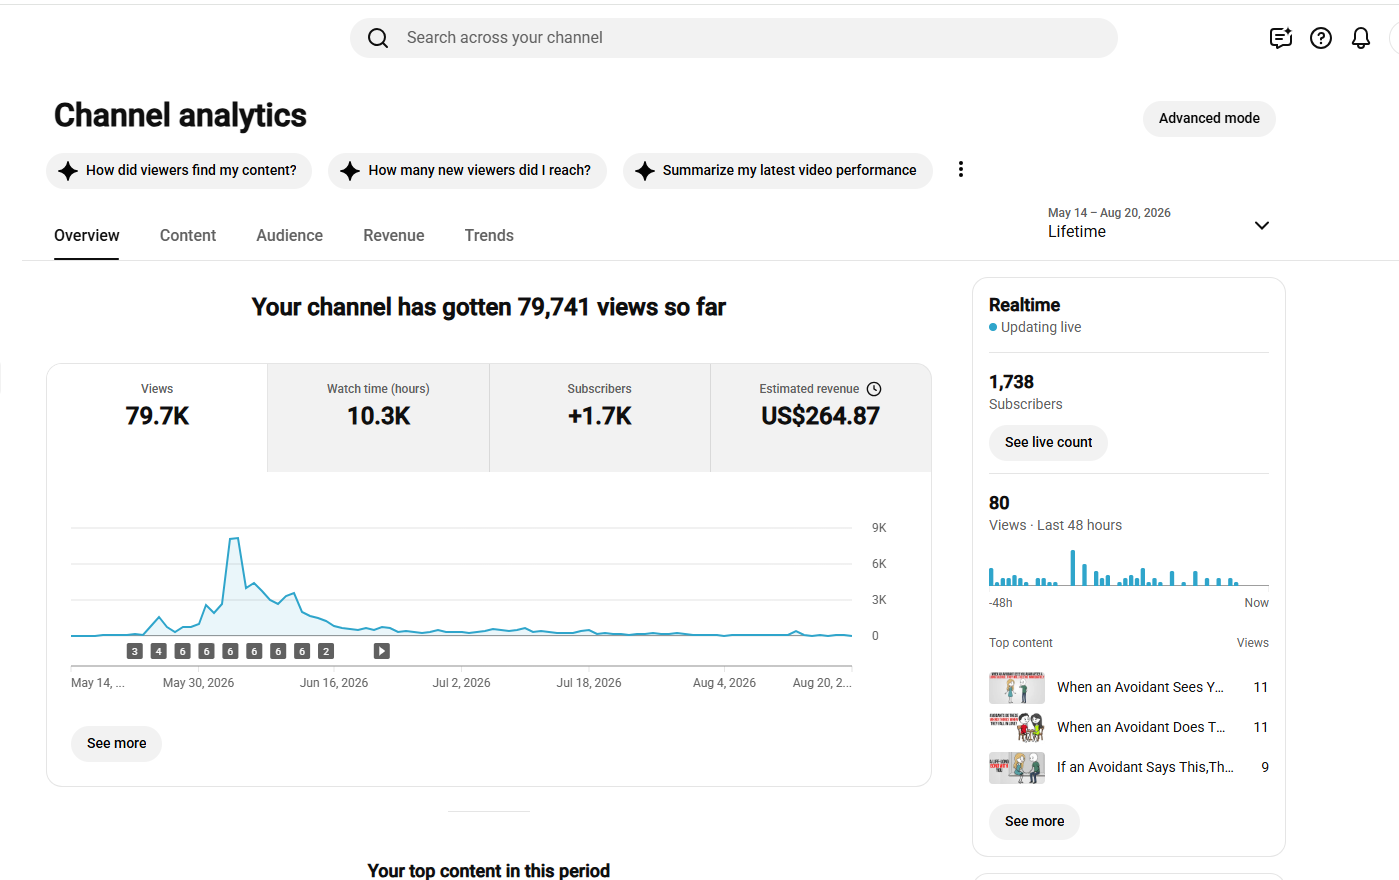Image resolution: width=1399 pixels, height=880 pixels.
Task: Select the Watch time (hours) metric card
Action: [378, 418]
